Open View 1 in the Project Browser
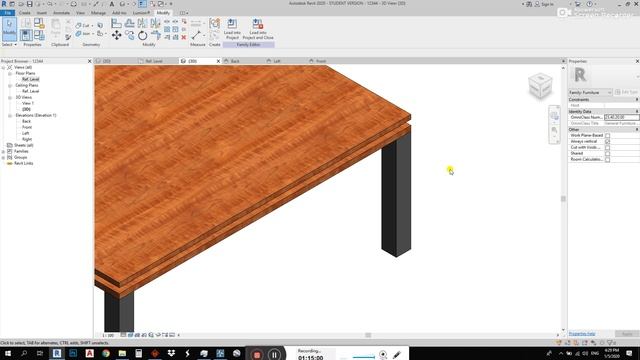Screen dimensions: 640x360 [28, 103]
